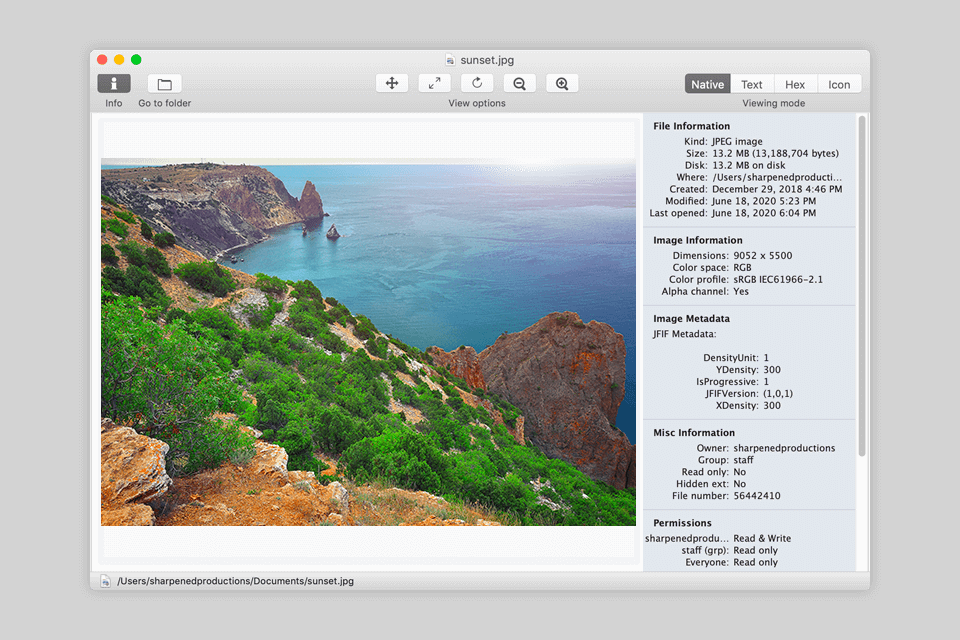Zoom in with the plus magnifier

coord(562,83)
